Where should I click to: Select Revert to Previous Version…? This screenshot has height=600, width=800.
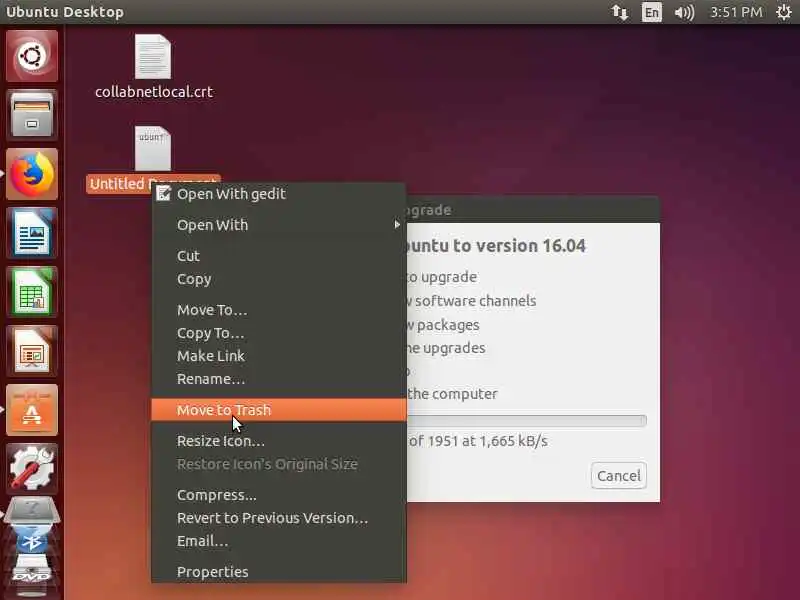[279, 518]
